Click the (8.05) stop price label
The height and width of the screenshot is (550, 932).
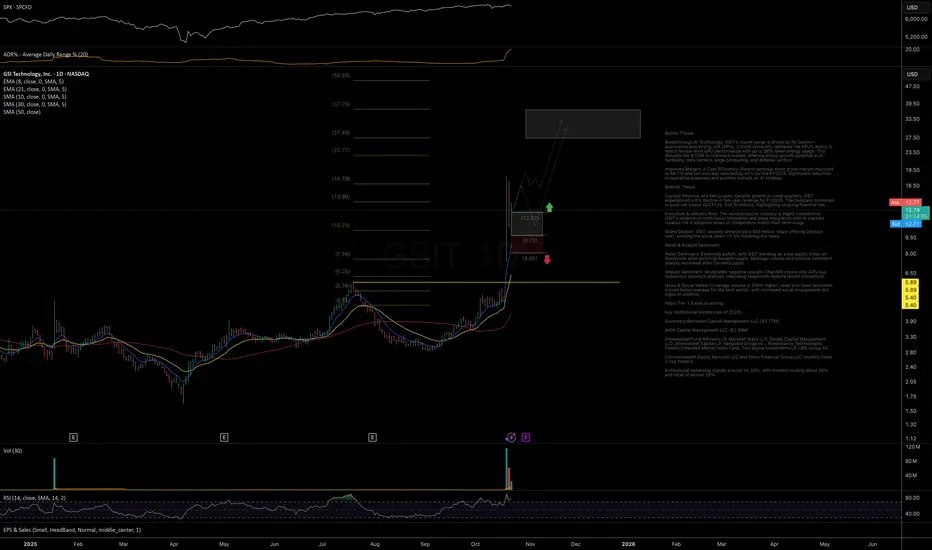point(530,258)
